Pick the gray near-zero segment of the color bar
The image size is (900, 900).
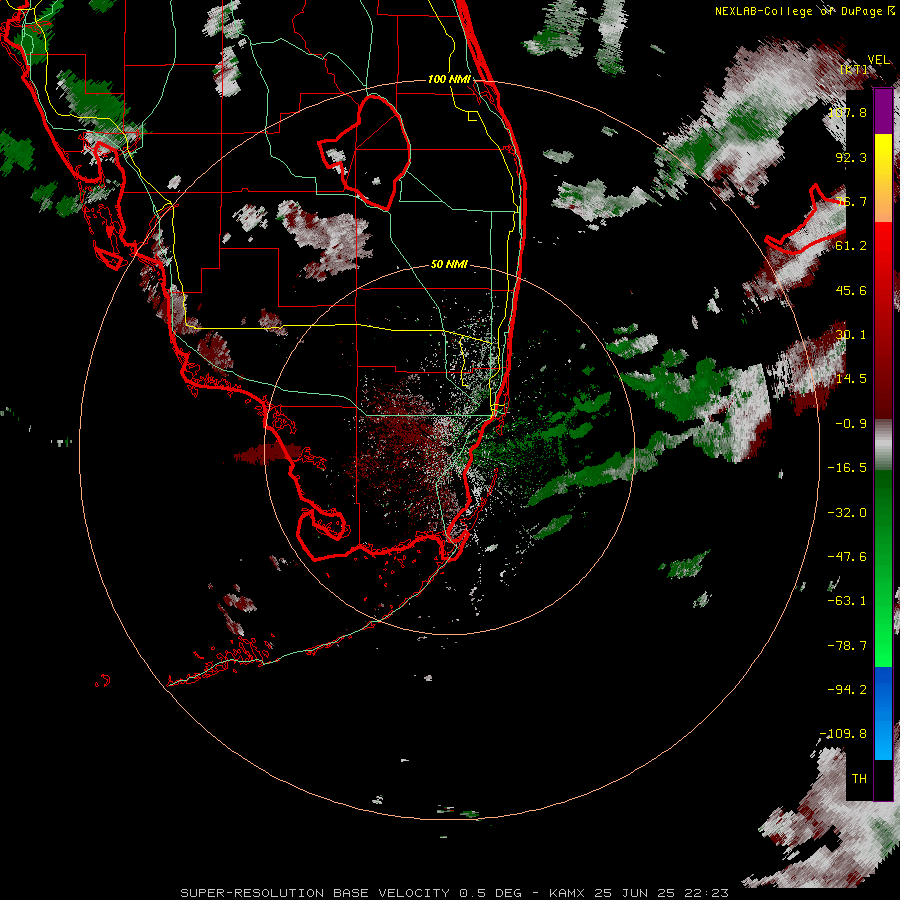883,445
